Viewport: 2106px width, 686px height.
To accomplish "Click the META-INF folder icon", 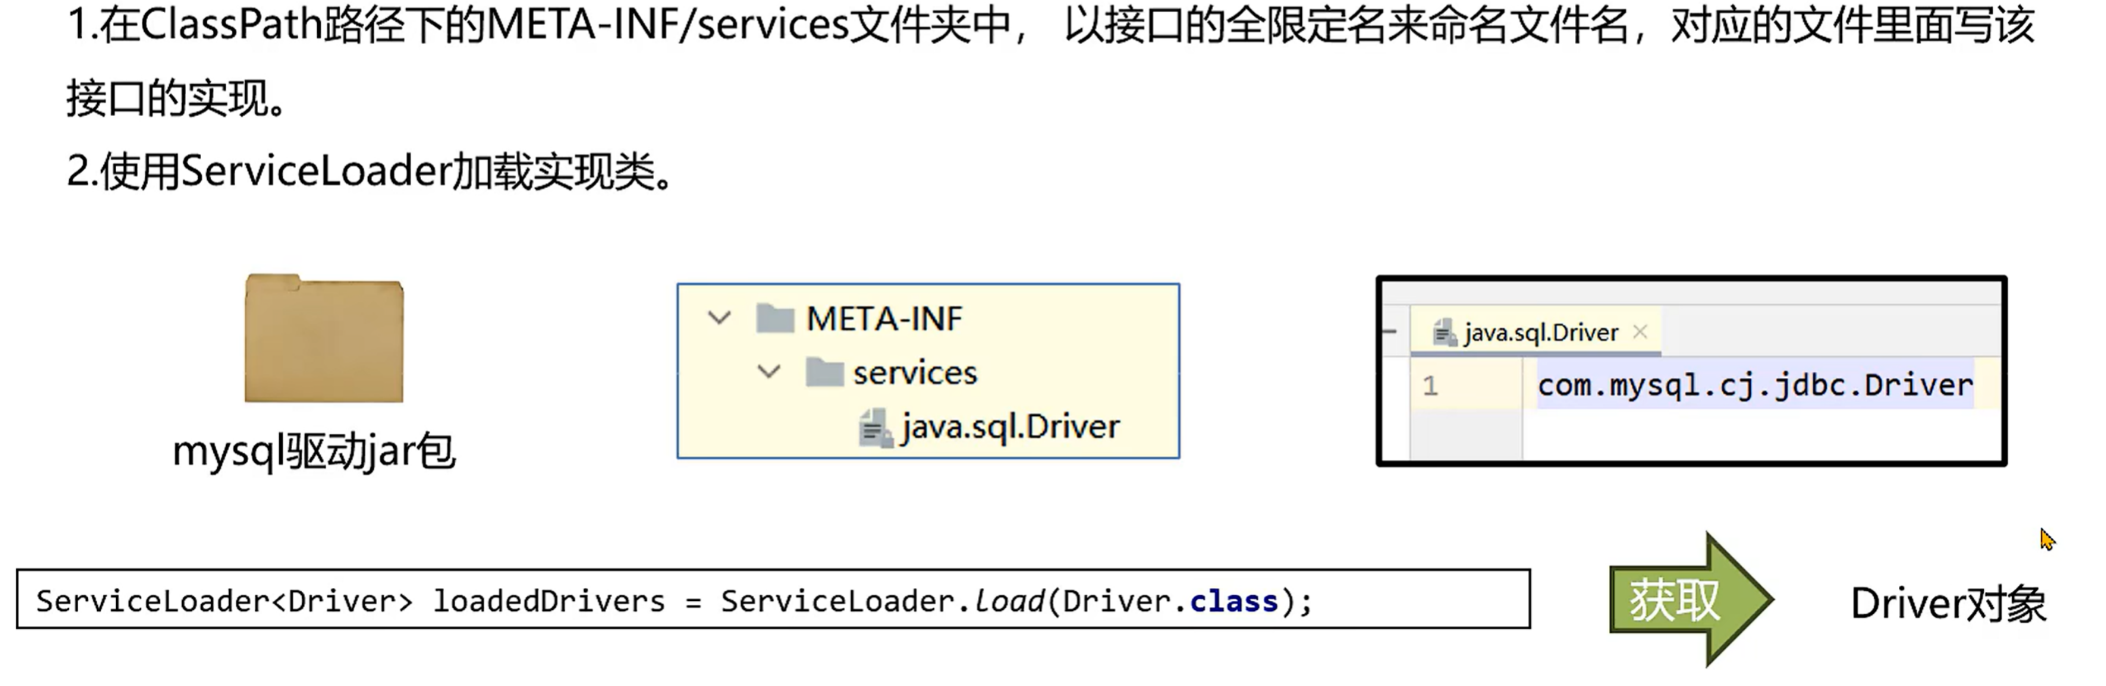I will [x=775, y=319].
